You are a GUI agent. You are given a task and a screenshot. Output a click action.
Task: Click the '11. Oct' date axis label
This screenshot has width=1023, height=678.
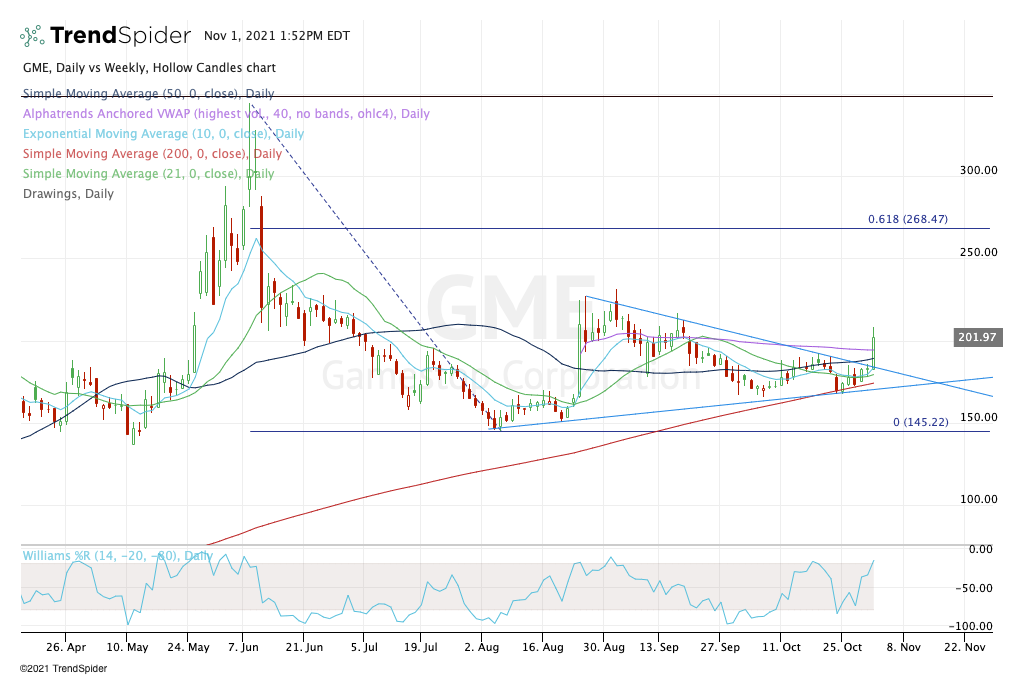[x=782, y=647]
